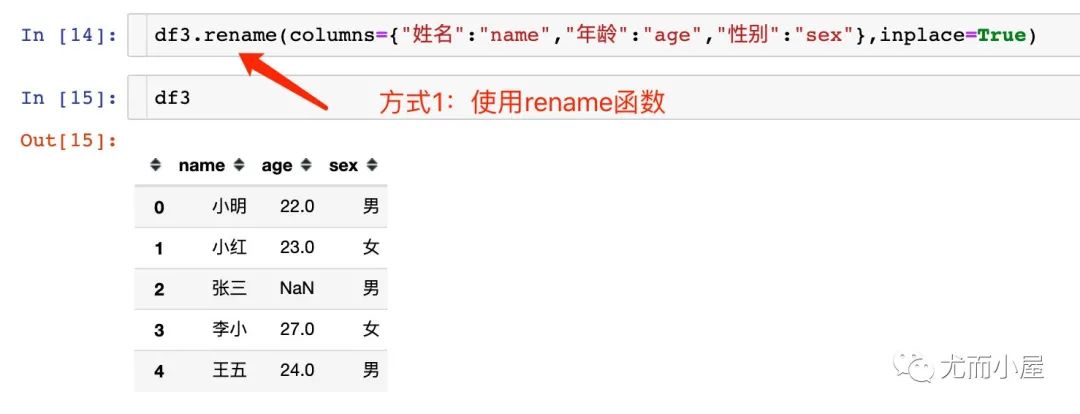The width and height of the screenshot is (1080, 414).
Task: Click row index 3 in the table
Action: [159, 330]
